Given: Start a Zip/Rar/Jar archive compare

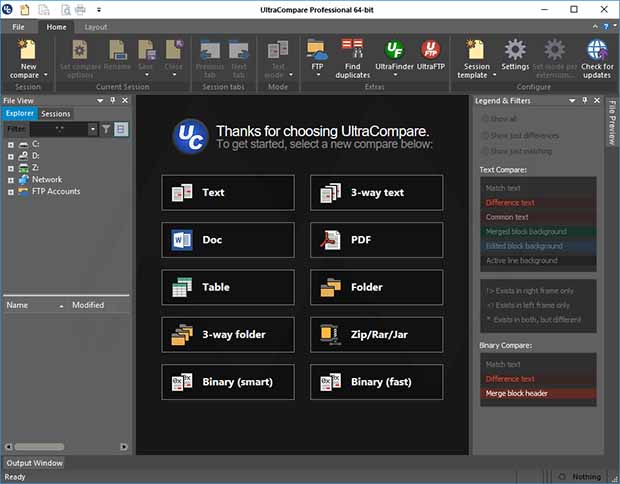Looking at the screenshot, I should [376, 335].
